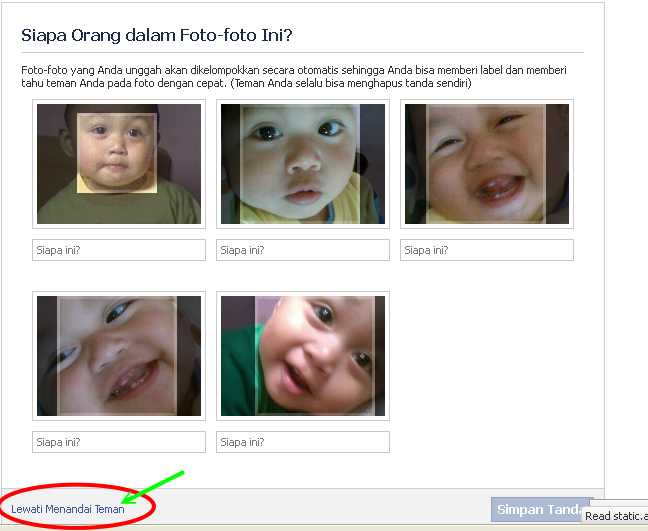Click the highlighted face box on olive-shirt baby
648x531 pixels.
(x=117, y=153)
